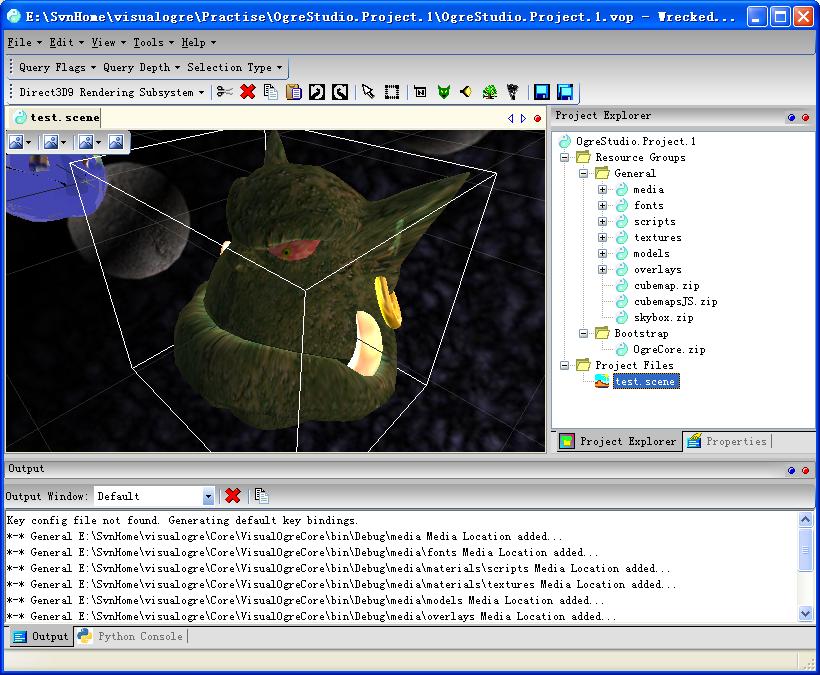Screen dimensions: 820x675
Task: Switch to the Python Console tab
Action: pos(131,636)
